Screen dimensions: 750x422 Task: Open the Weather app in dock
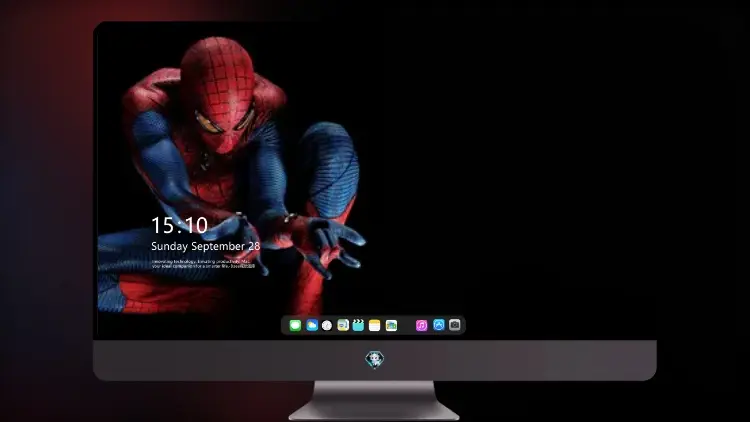click(x=311, y=325)
